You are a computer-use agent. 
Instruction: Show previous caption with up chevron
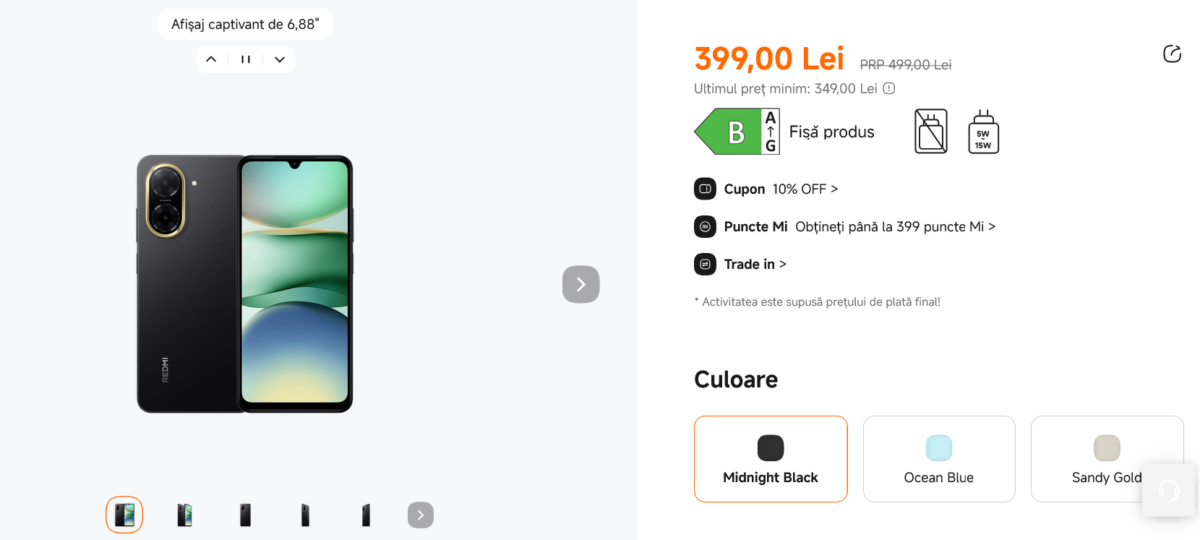pyautogui.click(x=211, y=59)
